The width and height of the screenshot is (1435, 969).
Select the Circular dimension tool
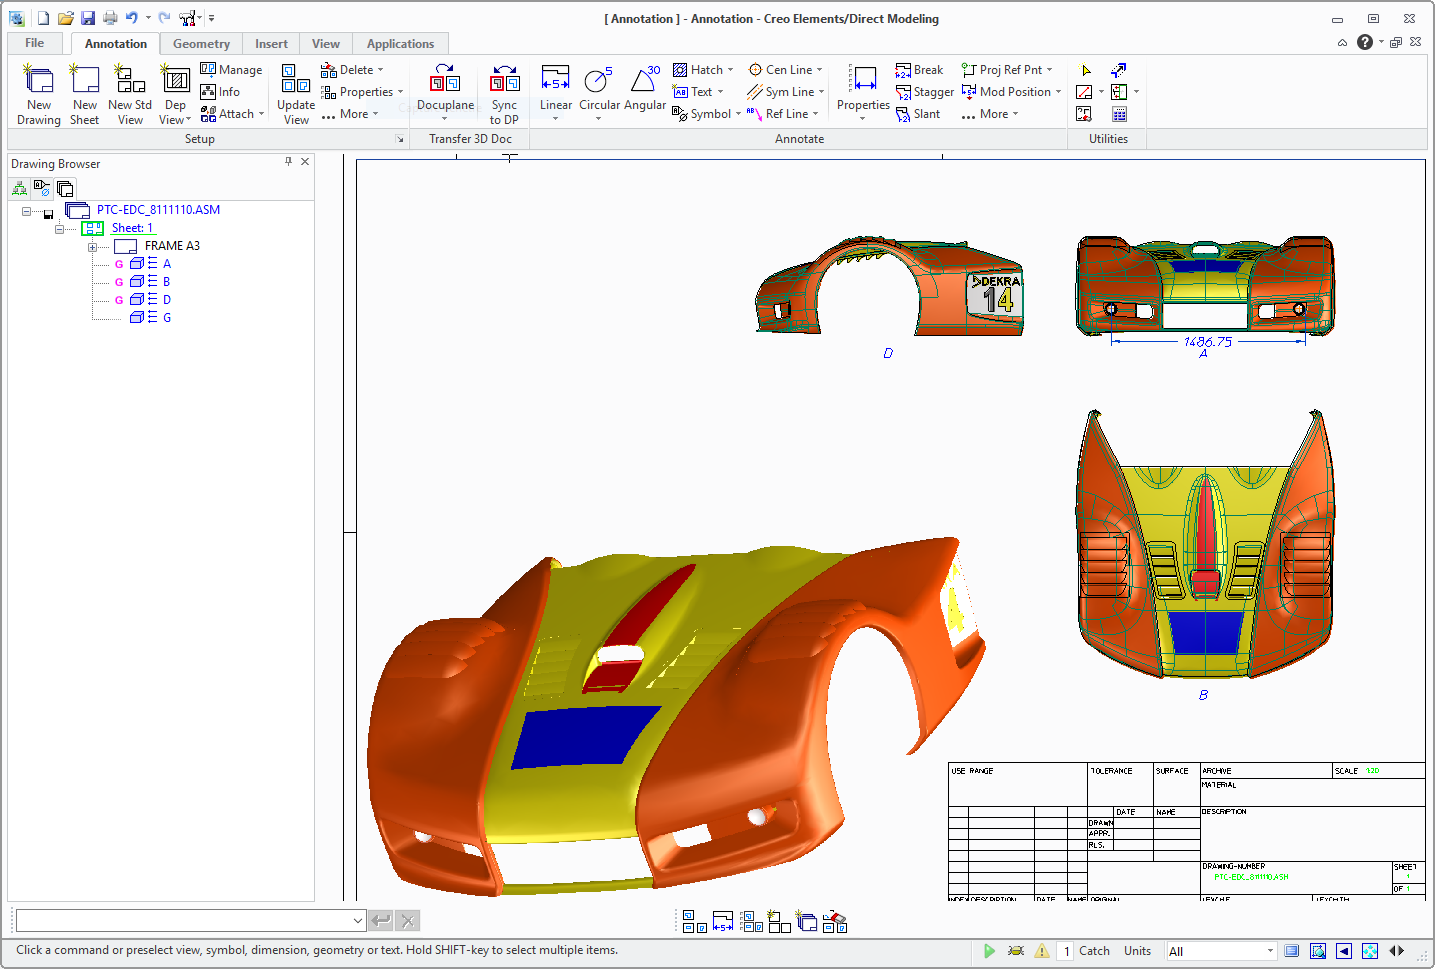point(599,79)
